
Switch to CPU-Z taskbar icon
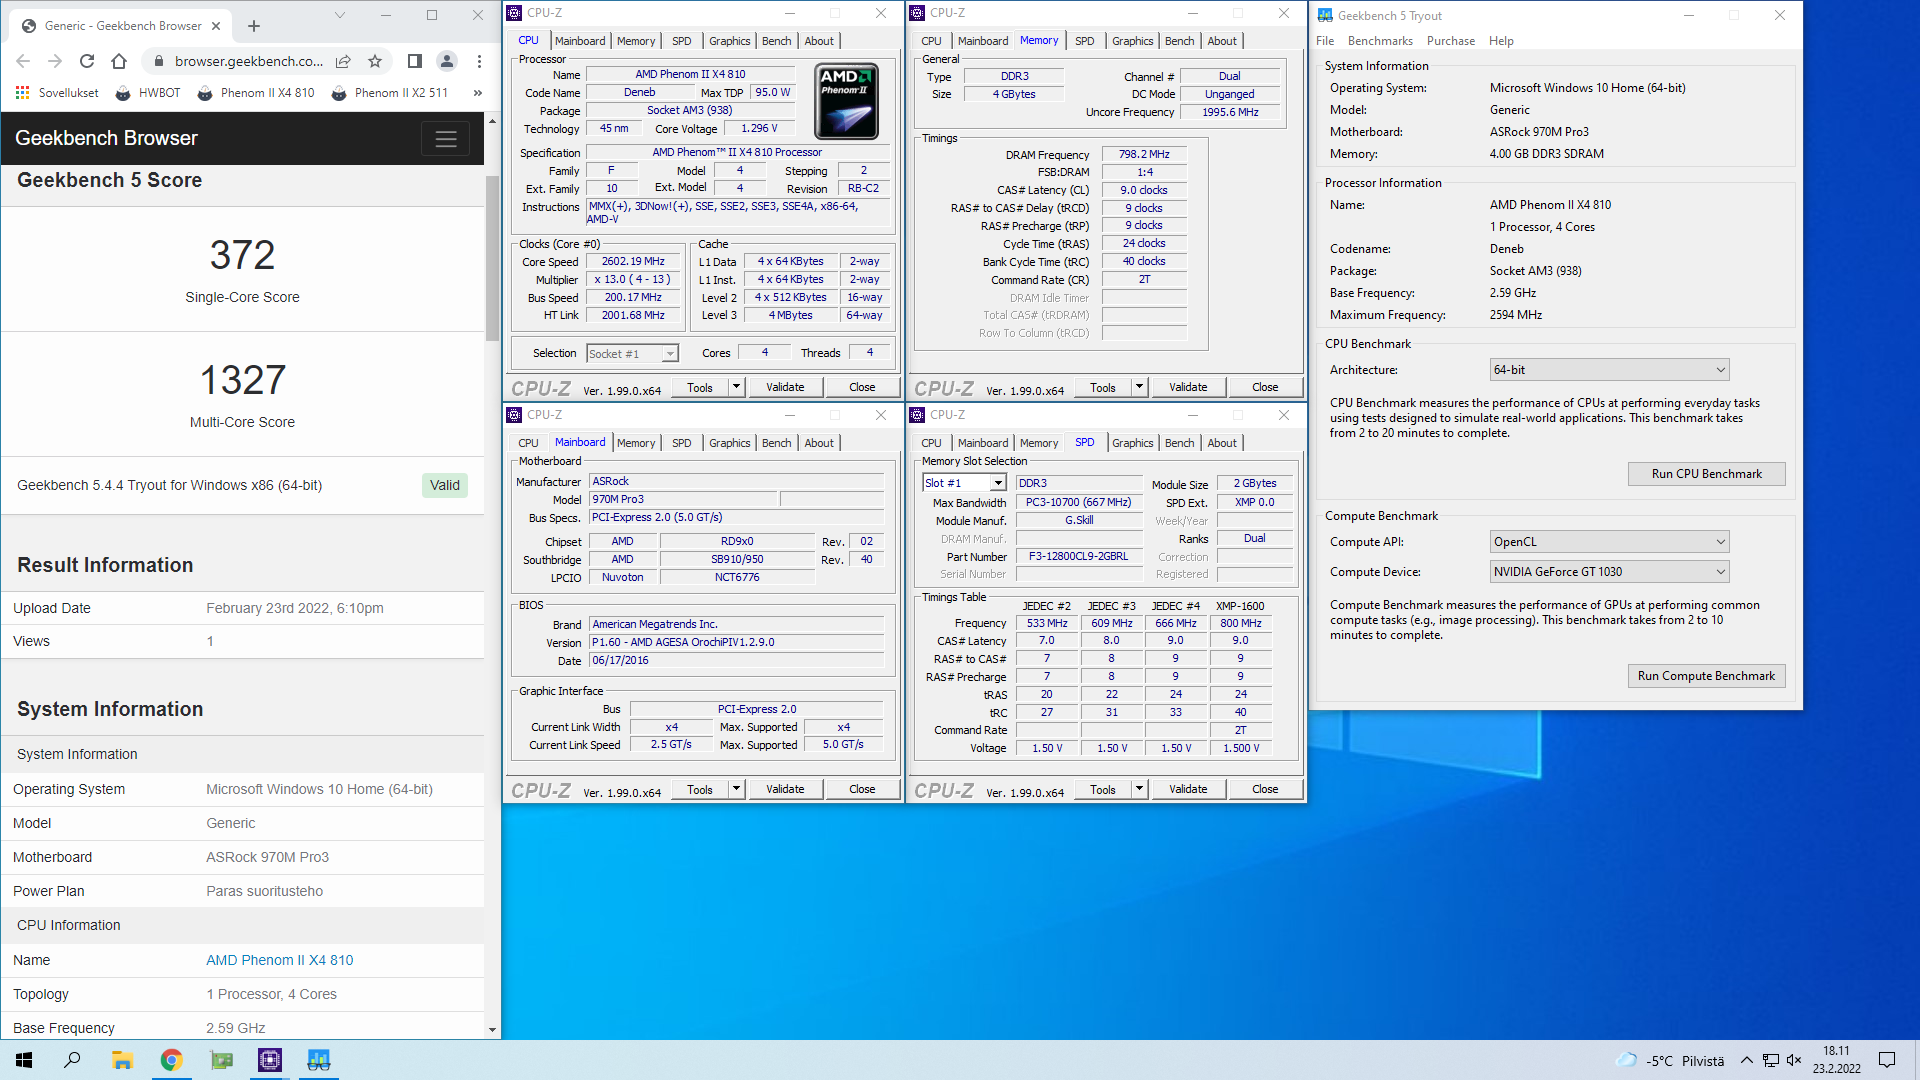point(270,1060)
